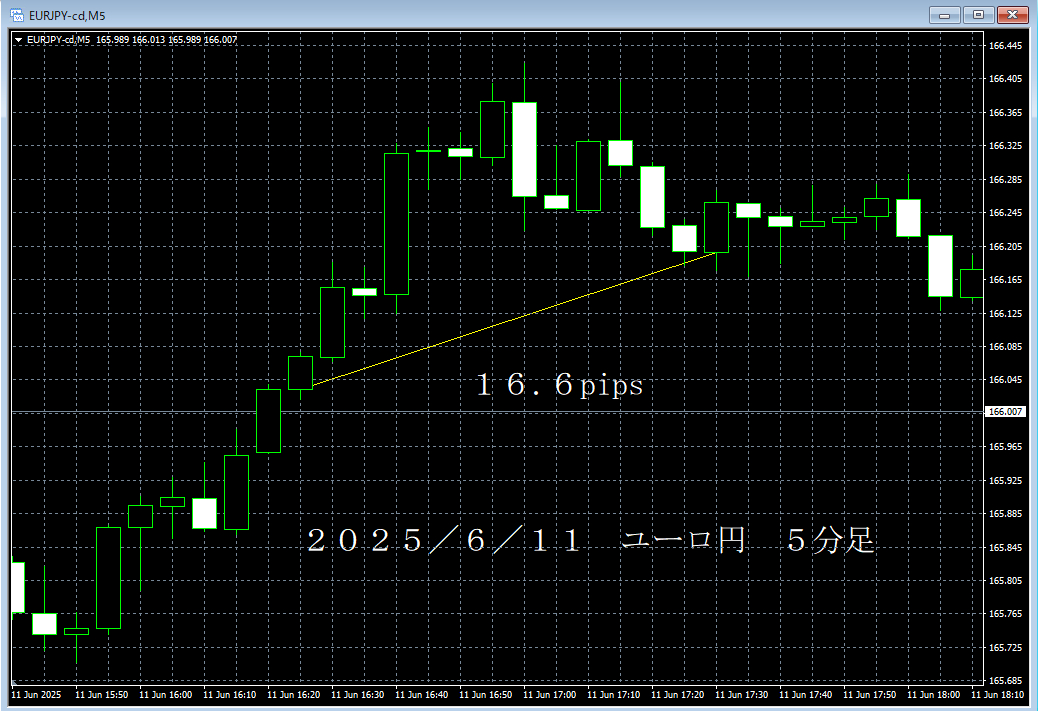Click the "11 Jun 2025" date axis label
1038x711 pixels.
pos(37,694)
